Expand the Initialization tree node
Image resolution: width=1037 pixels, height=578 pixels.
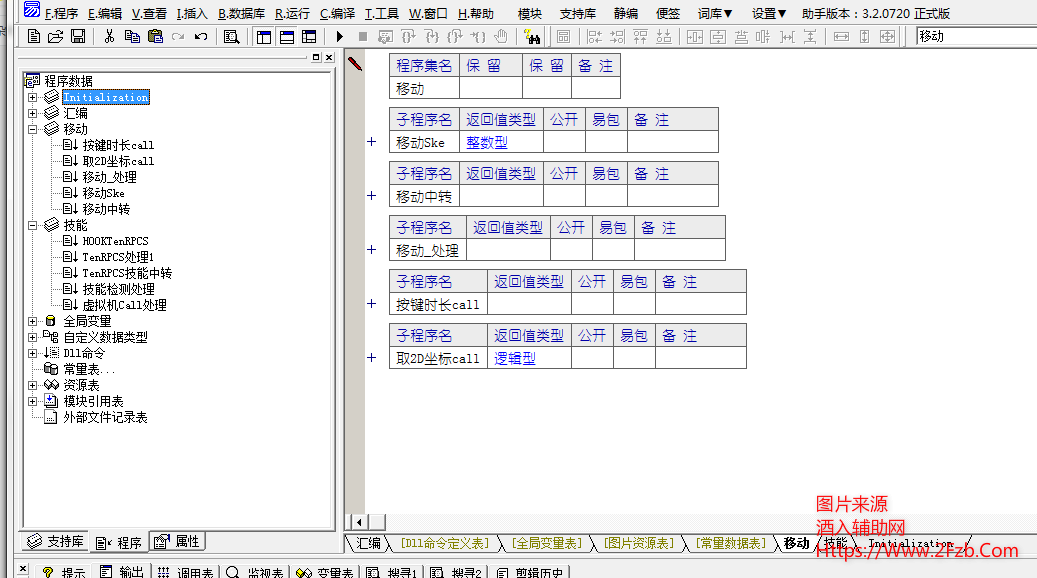coord(33,97)
